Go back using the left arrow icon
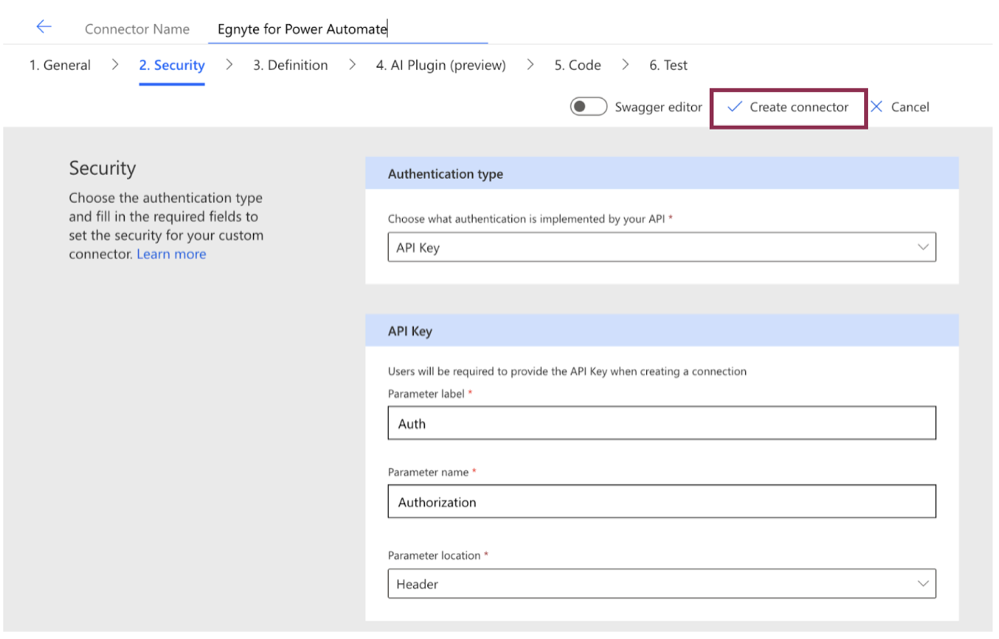Viewport: 999px width, 639px height. 43,27
